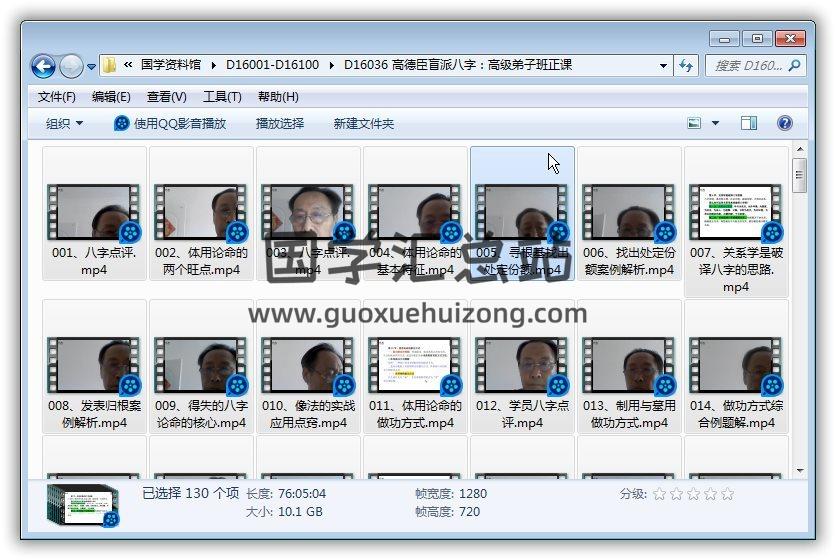Select video 014、做功方式综合例题解.mp4

pos(736,366)
